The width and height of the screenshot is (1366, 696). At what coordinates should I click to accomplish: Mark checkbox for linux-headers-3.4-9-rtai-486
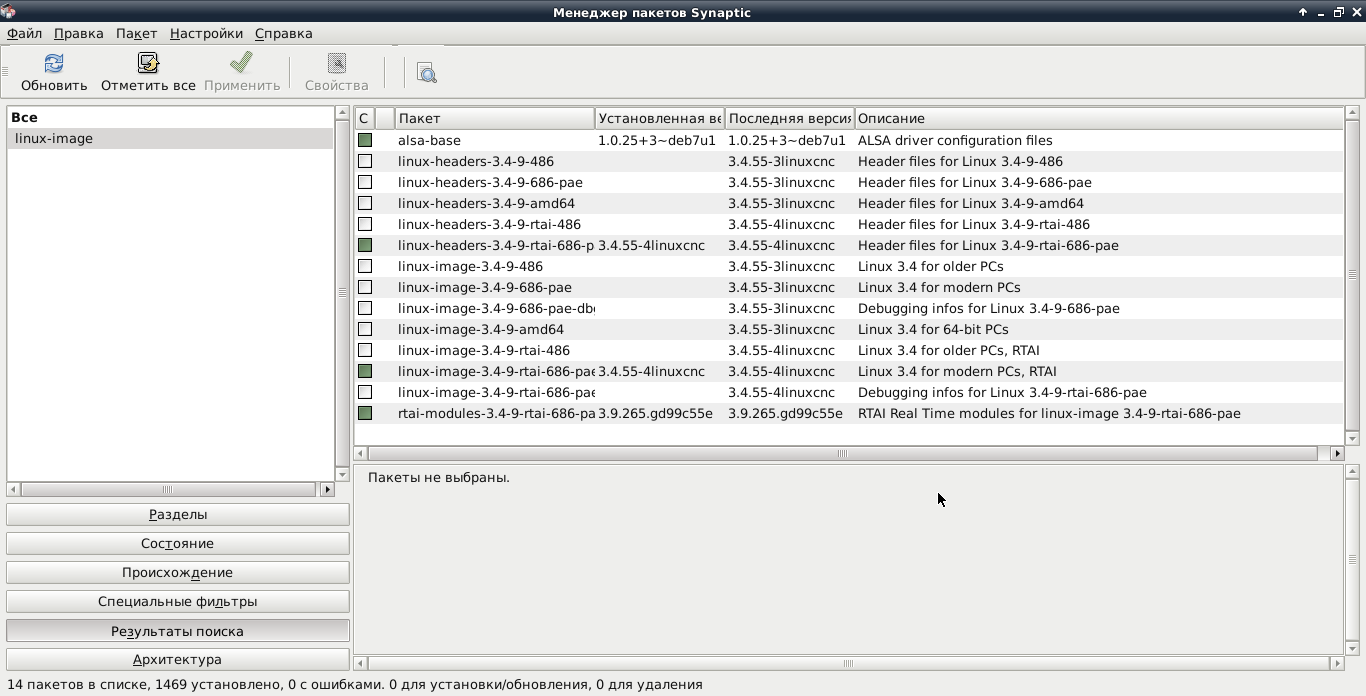point(365,224)
